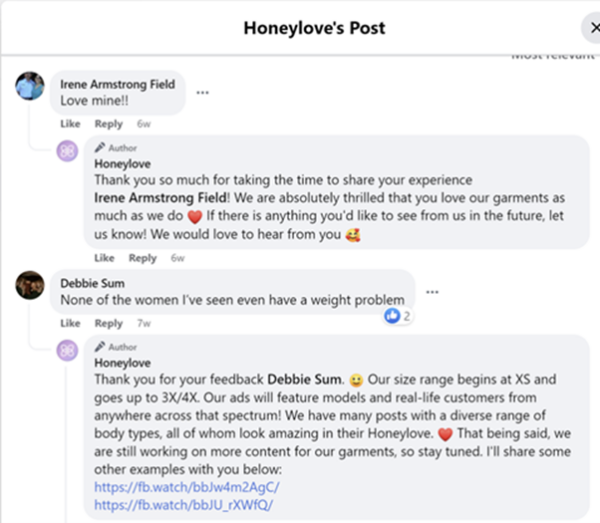The height and width of the screenshot is (523, 600).
Task: Like Irene Armstrong Field's comment
Action: pos(70,124)
